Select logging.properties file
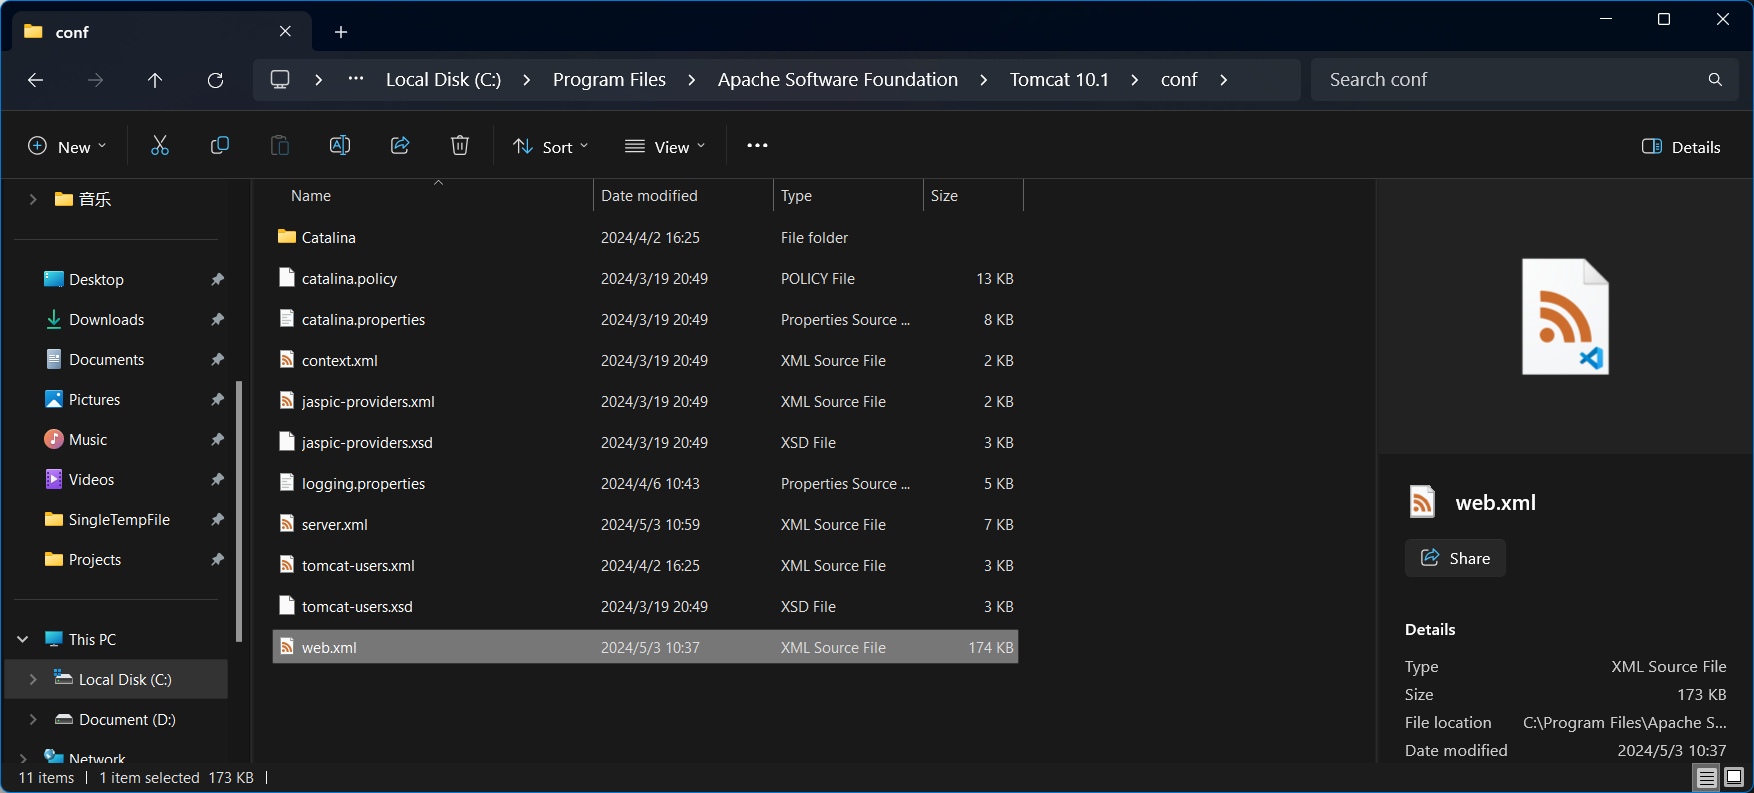The width and height of the screenshot is (1754, 793). coord(645,483)
